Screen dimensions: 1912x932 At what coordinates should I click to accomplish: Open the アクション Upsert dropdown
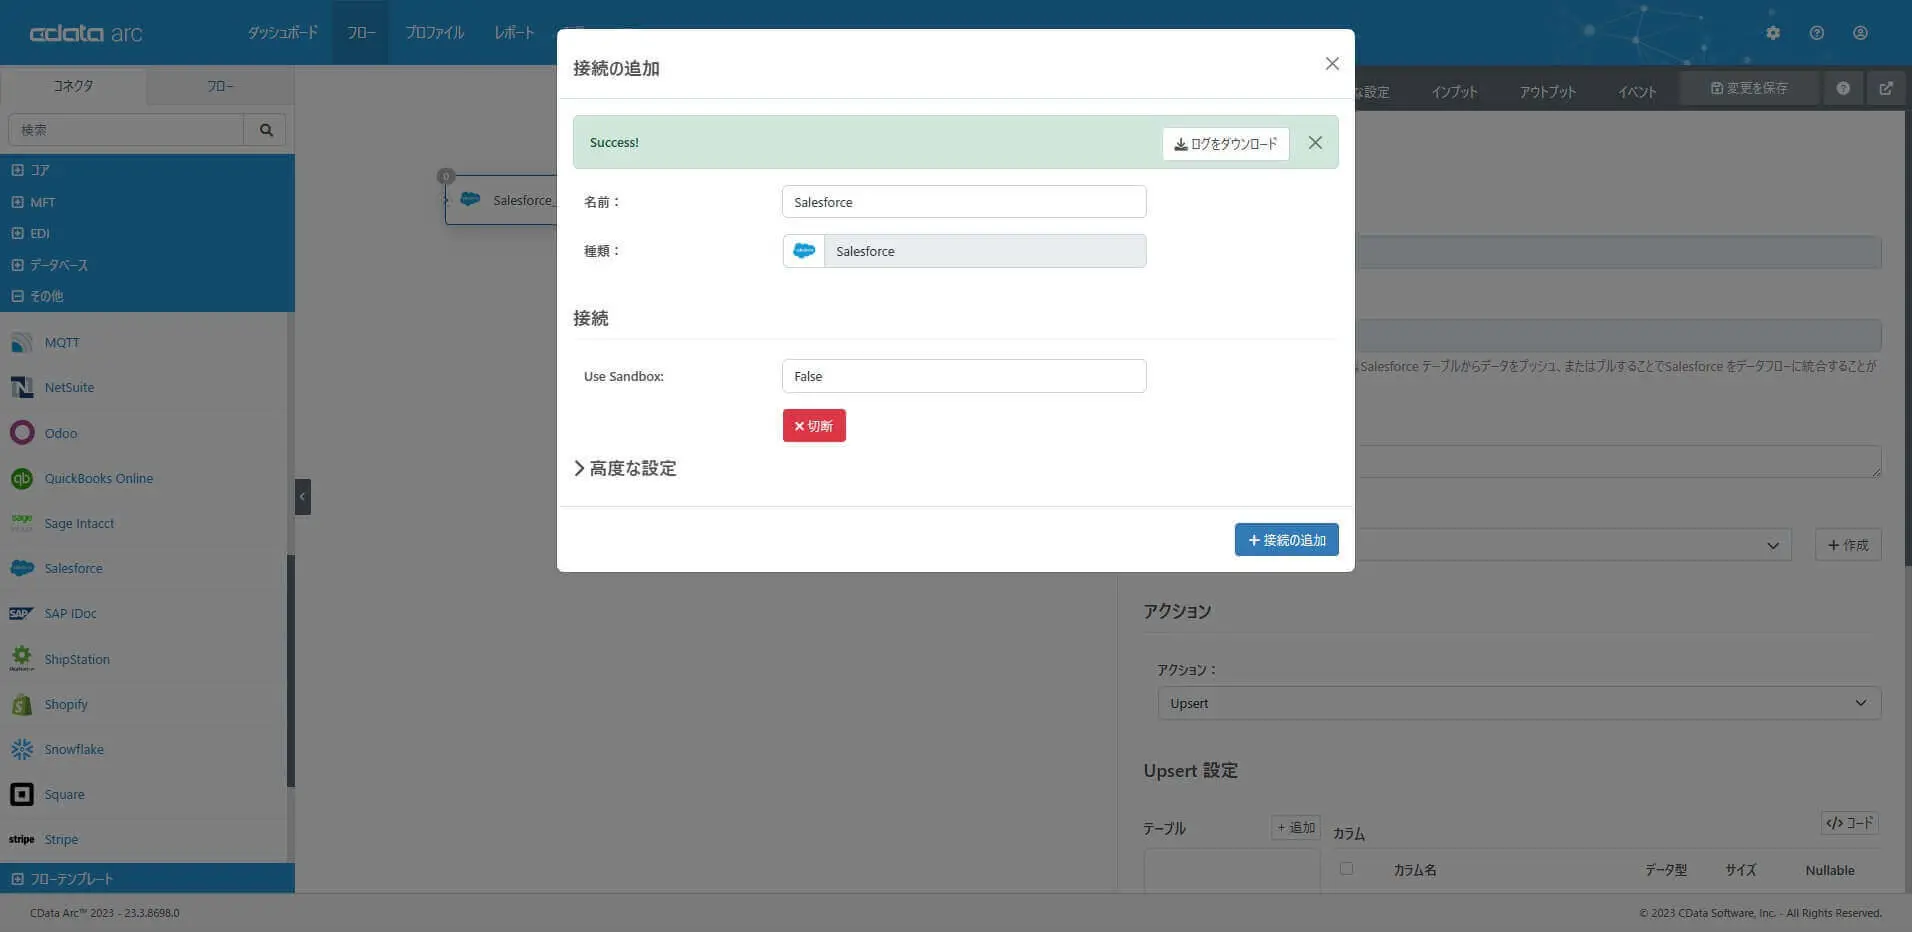click(1519, 703)
